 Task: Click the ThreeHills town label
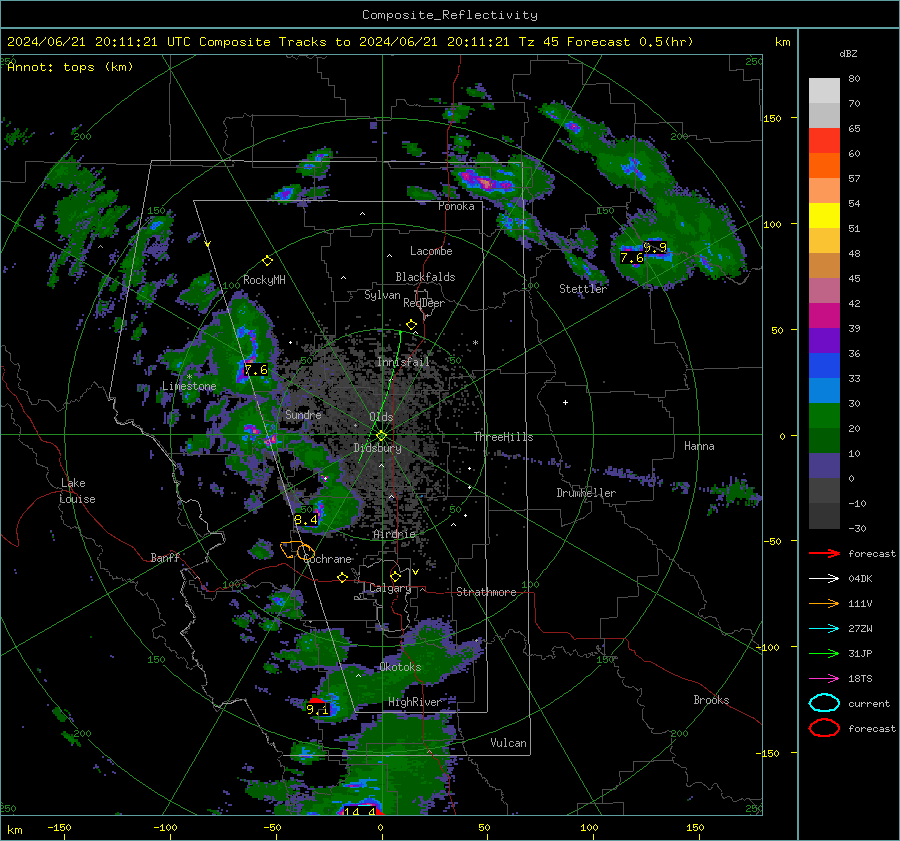point(503,437)
